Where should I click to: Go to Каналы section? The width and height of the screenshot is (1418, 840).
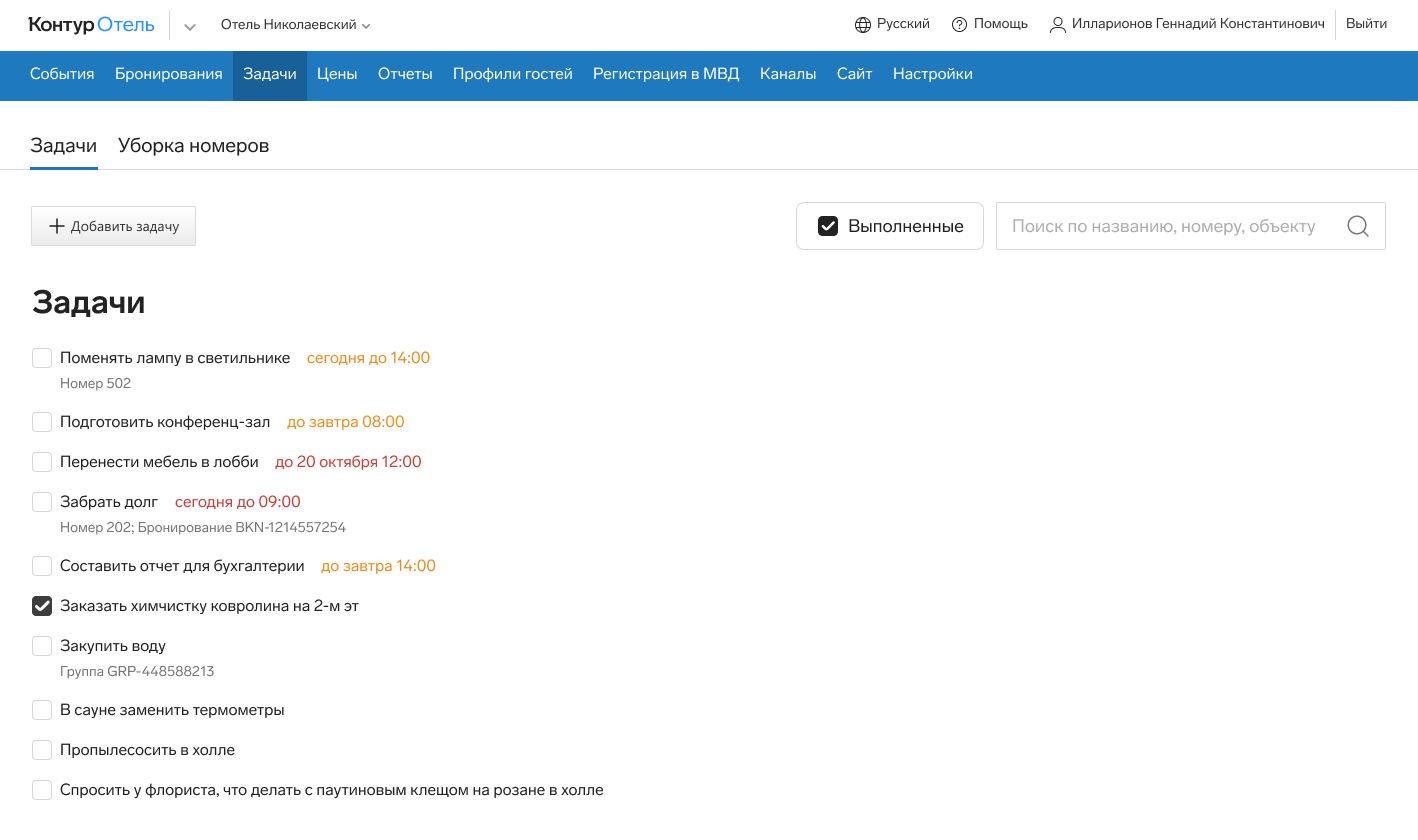[788, 74]
